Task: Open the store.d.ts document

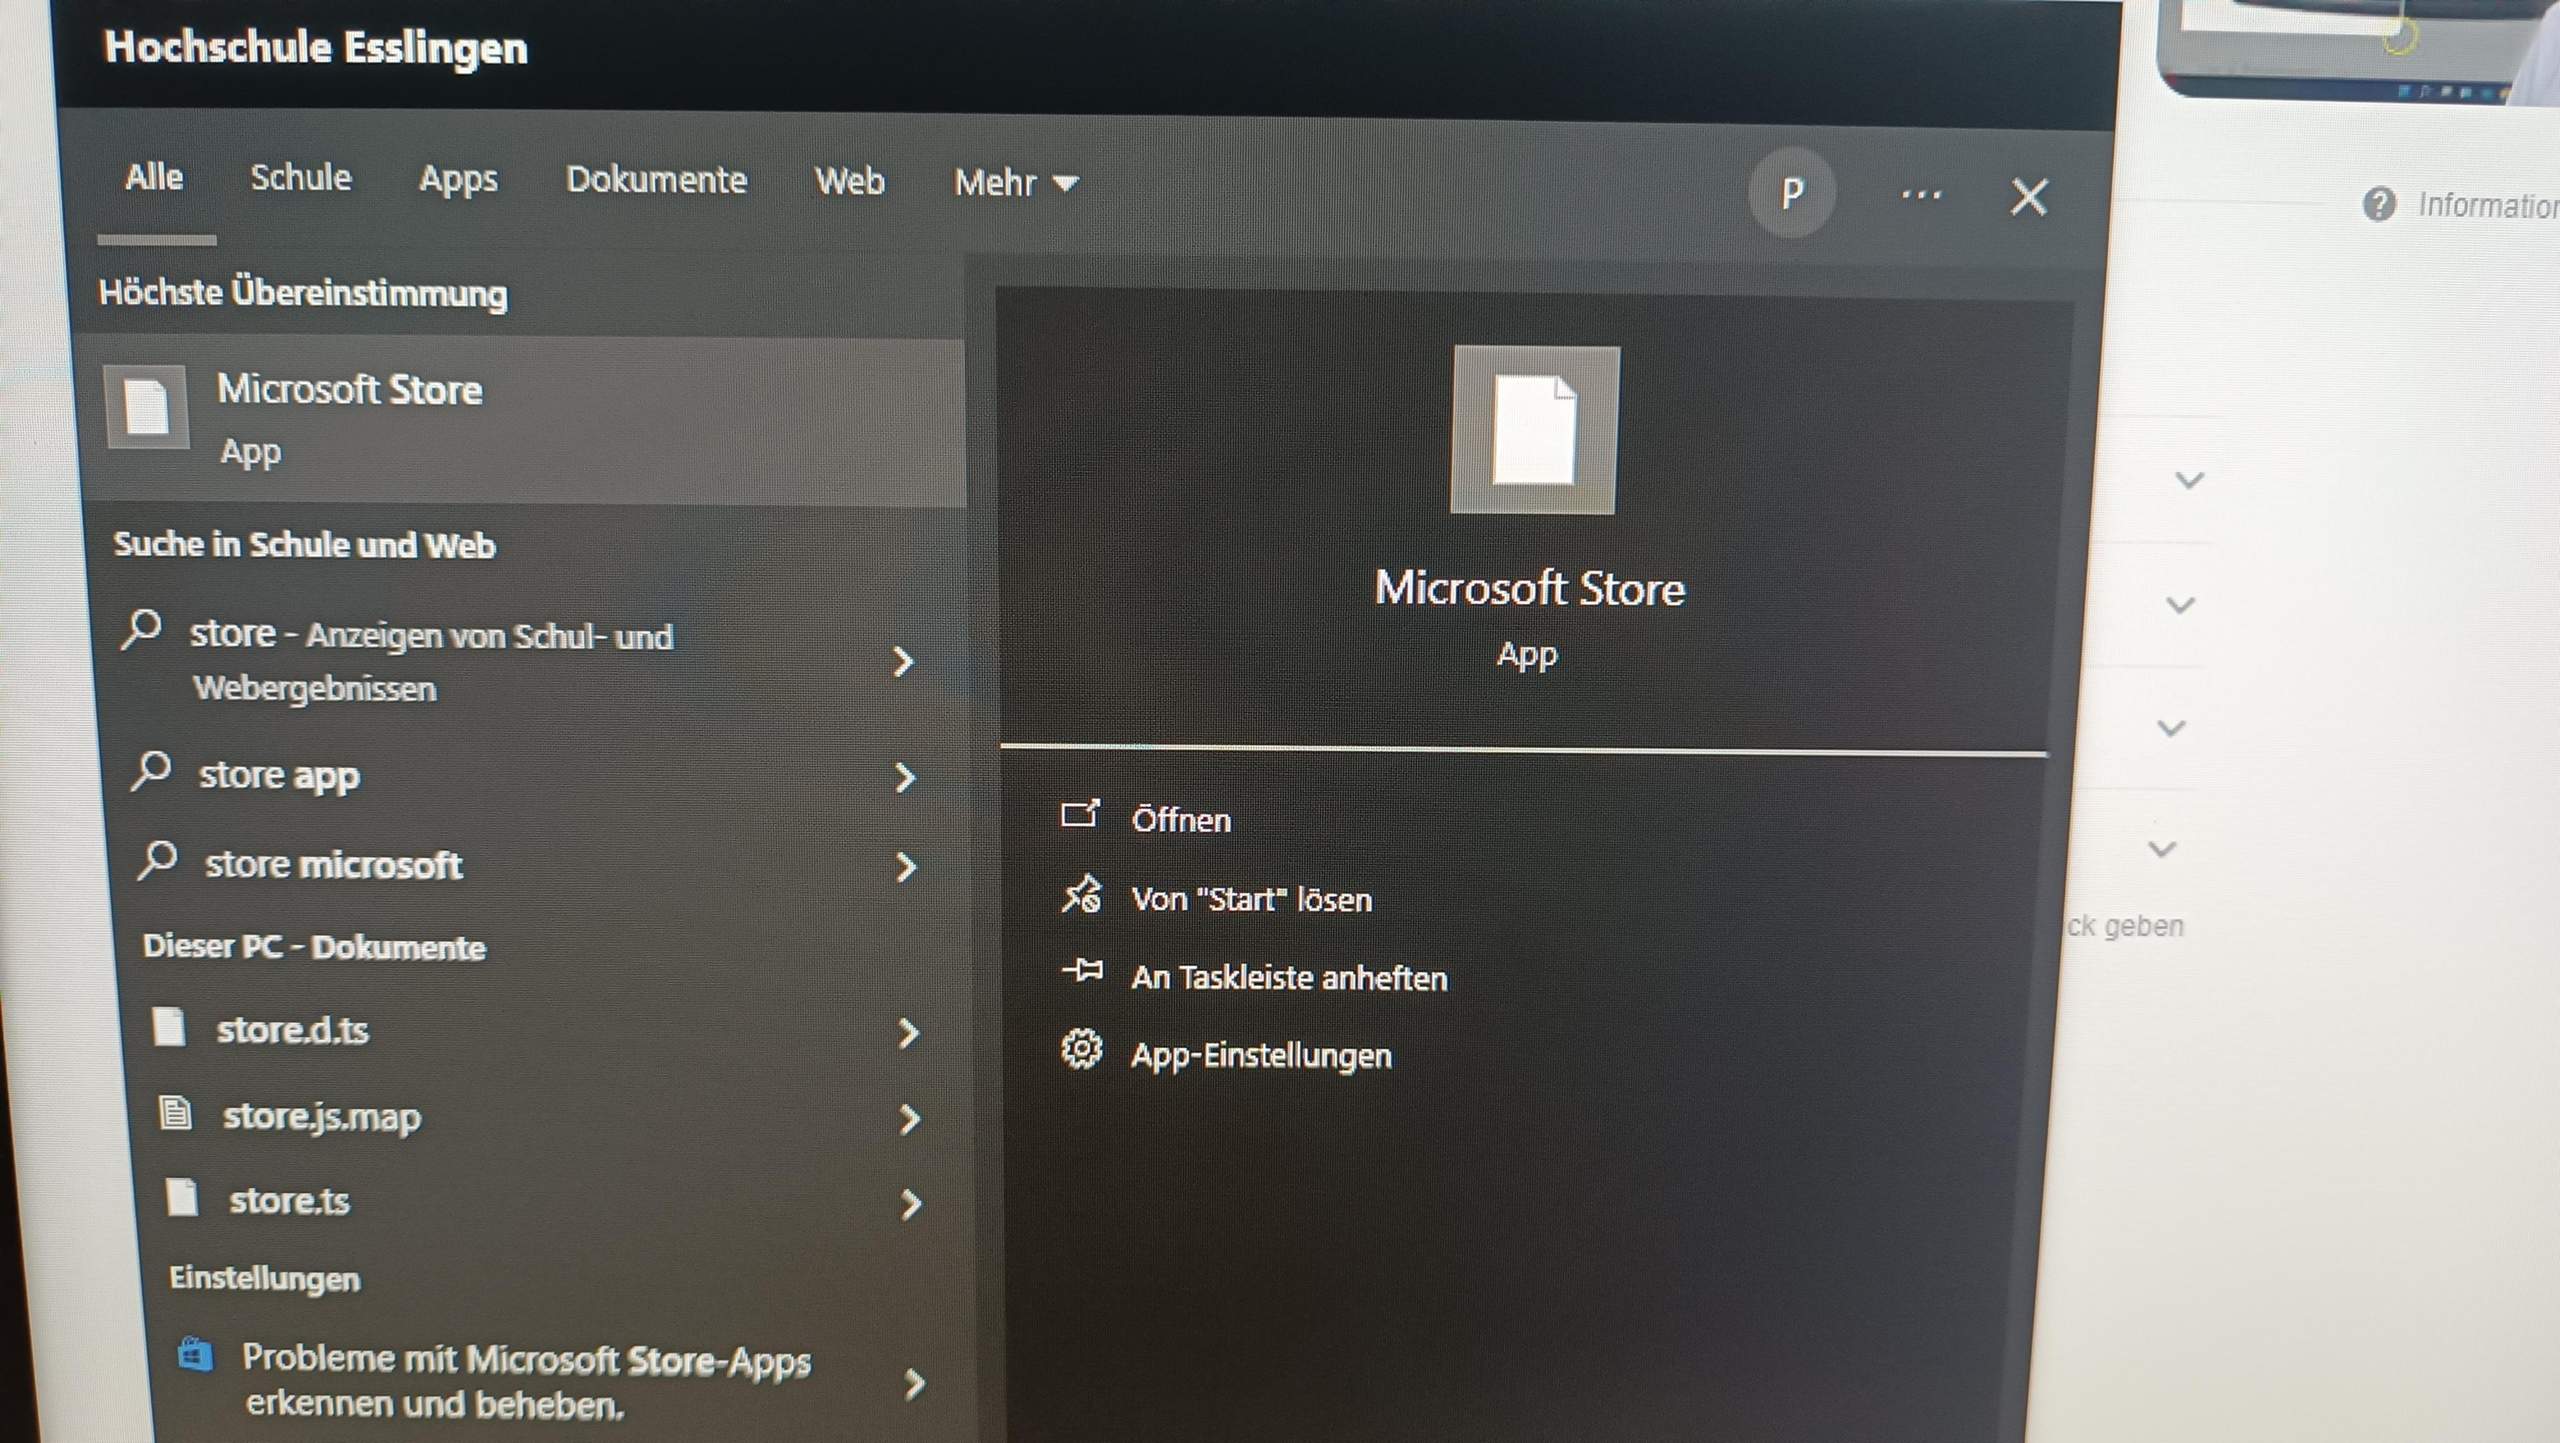Action: pyautogui.click(x=293, y=1030)
